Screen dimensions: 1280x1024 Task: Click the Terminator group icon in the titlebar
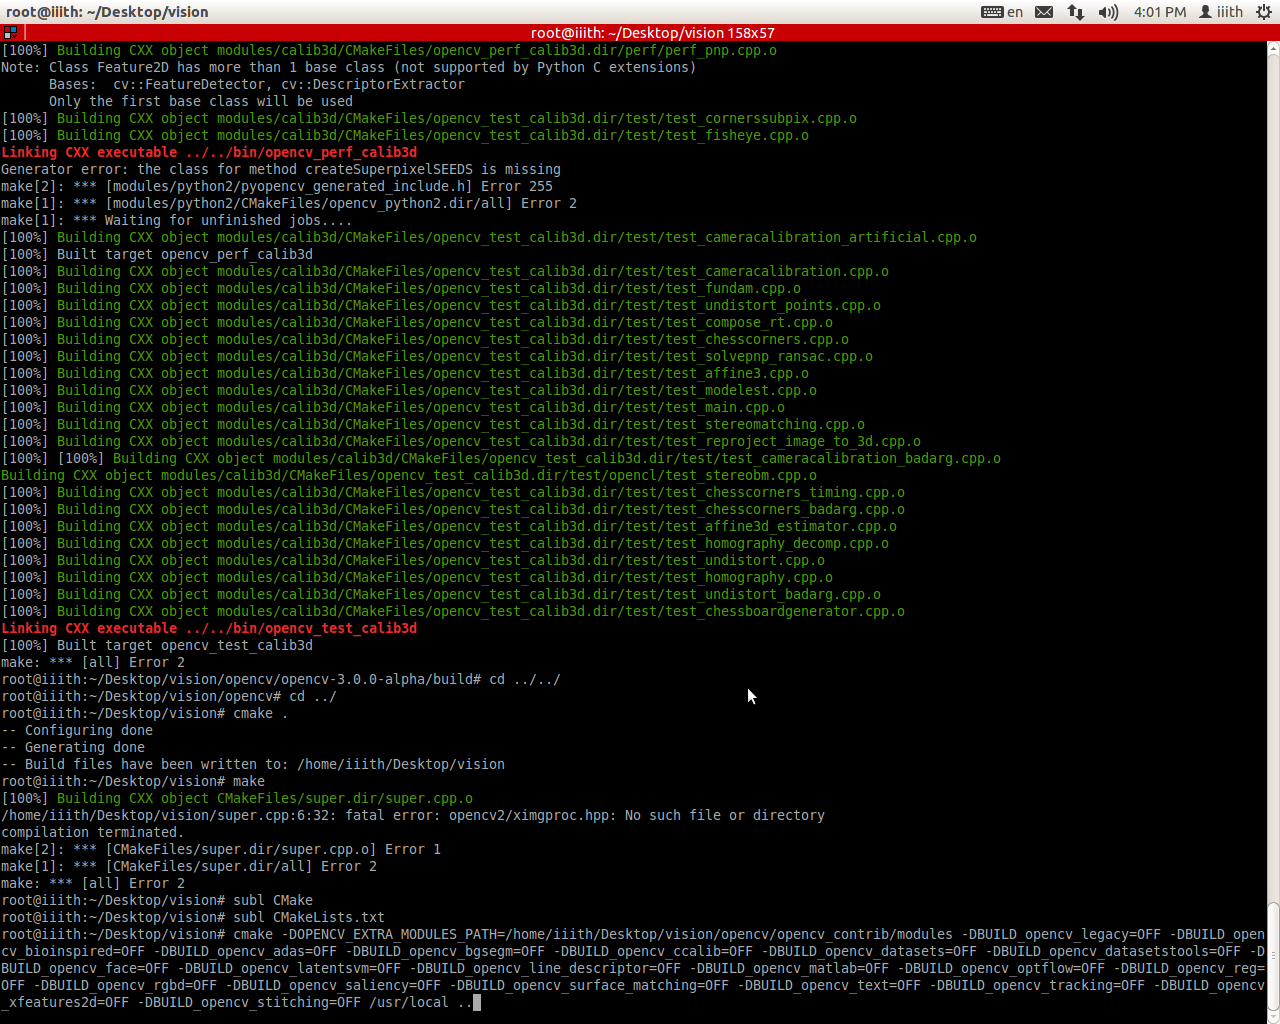click(x=10, y=33)
